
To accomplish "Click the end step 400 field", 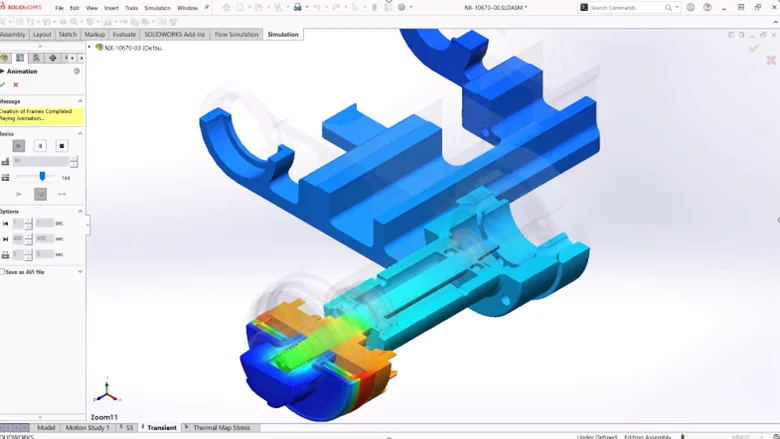I will (18, 239).
